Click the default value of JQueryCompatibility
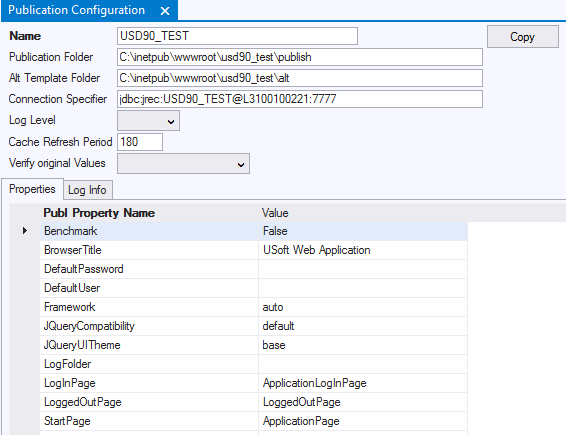This screenshot has height=435, width=566. [x=363, y=326]
